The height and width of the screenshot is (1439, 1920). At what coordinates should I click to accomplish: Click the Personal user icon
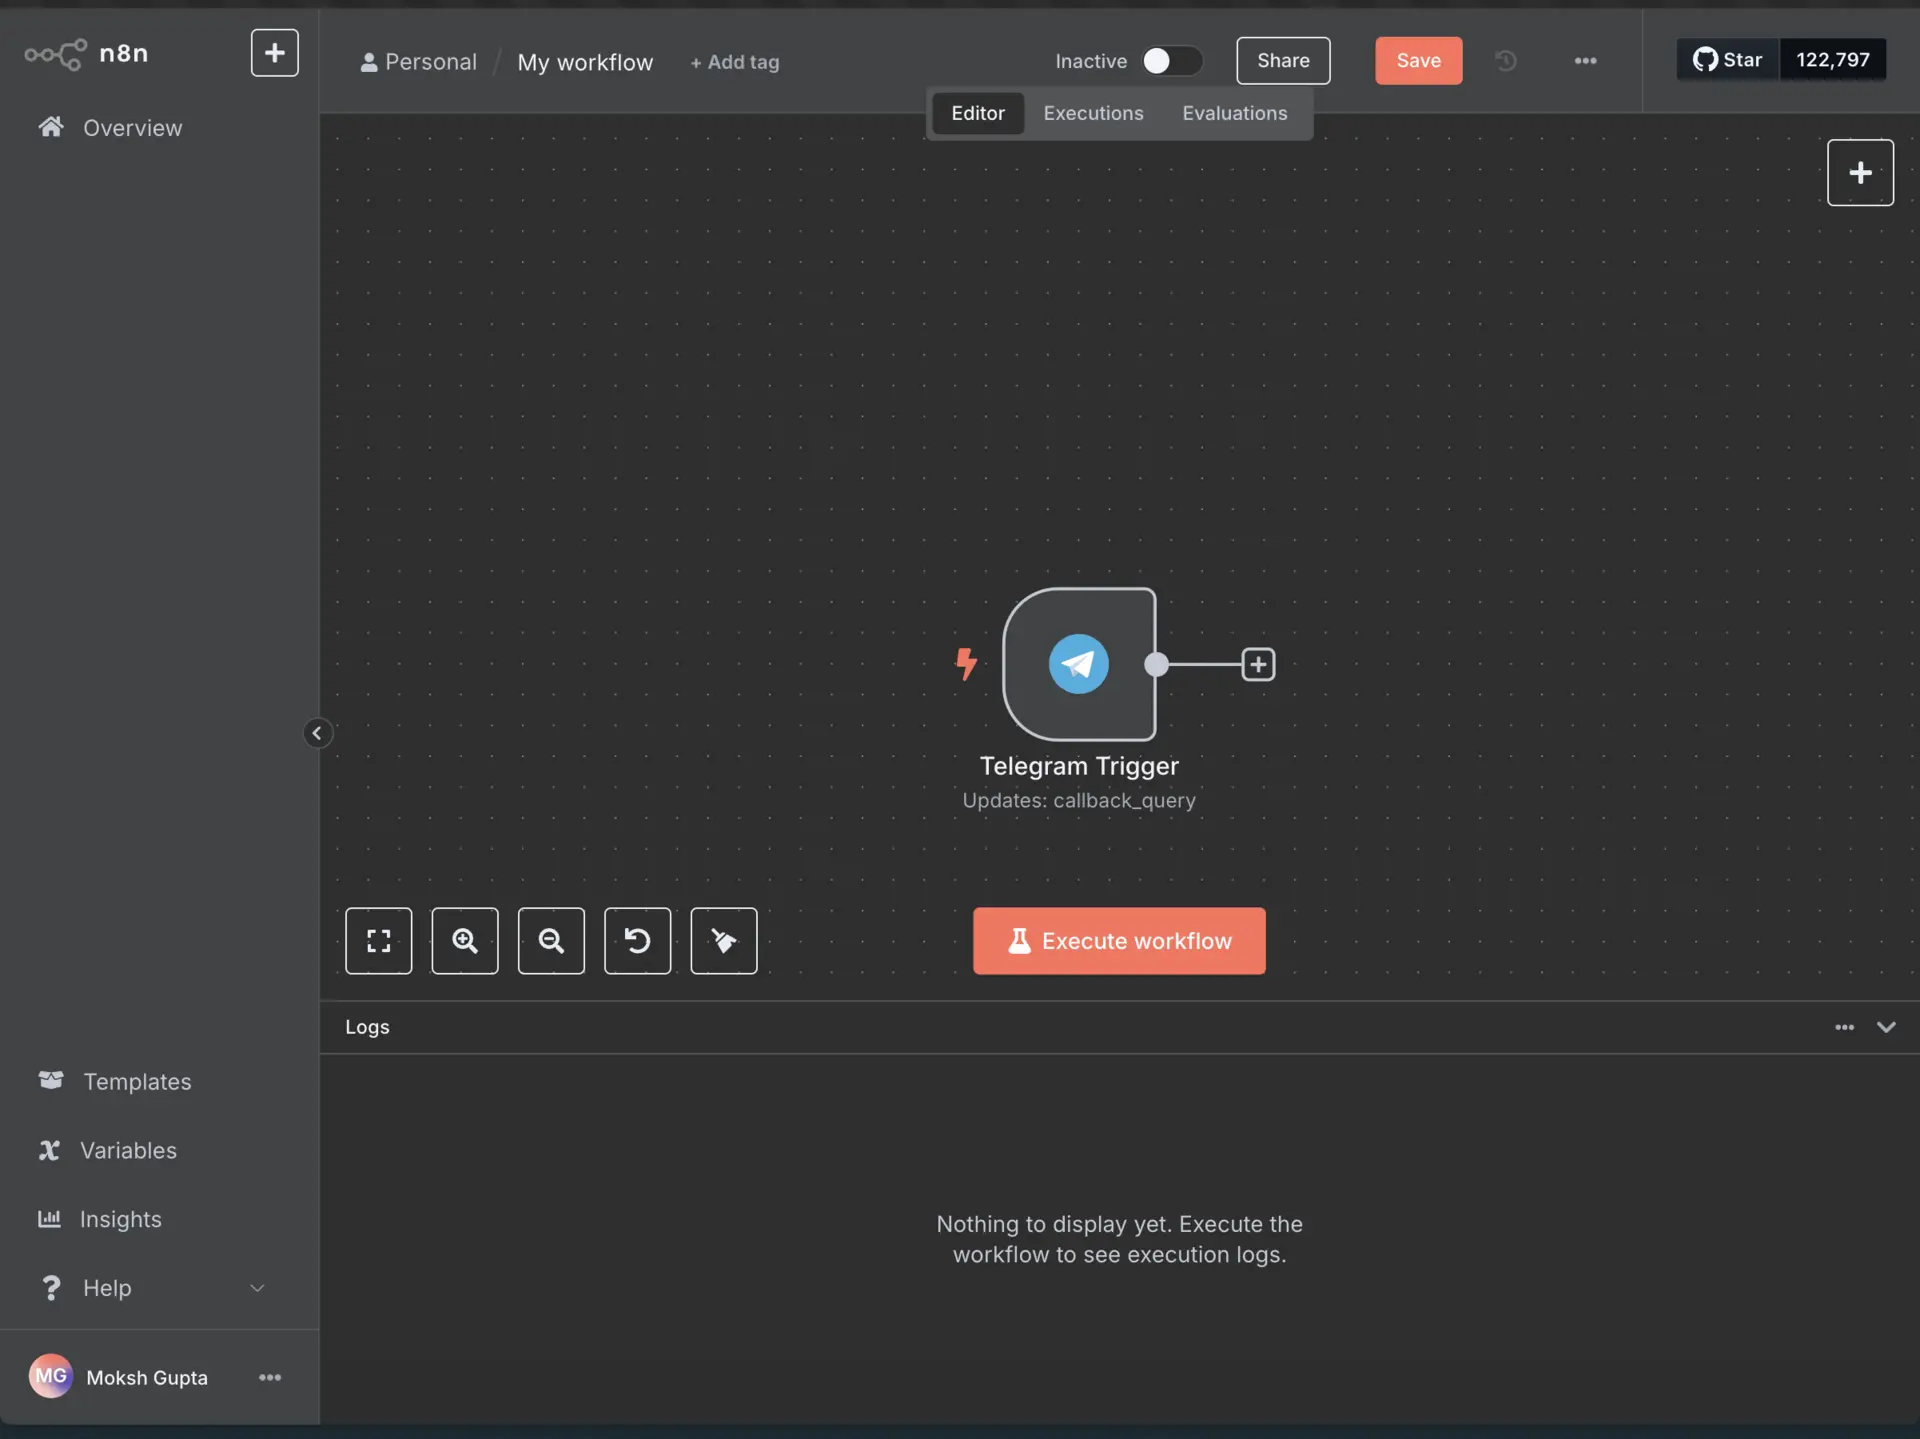369,62
